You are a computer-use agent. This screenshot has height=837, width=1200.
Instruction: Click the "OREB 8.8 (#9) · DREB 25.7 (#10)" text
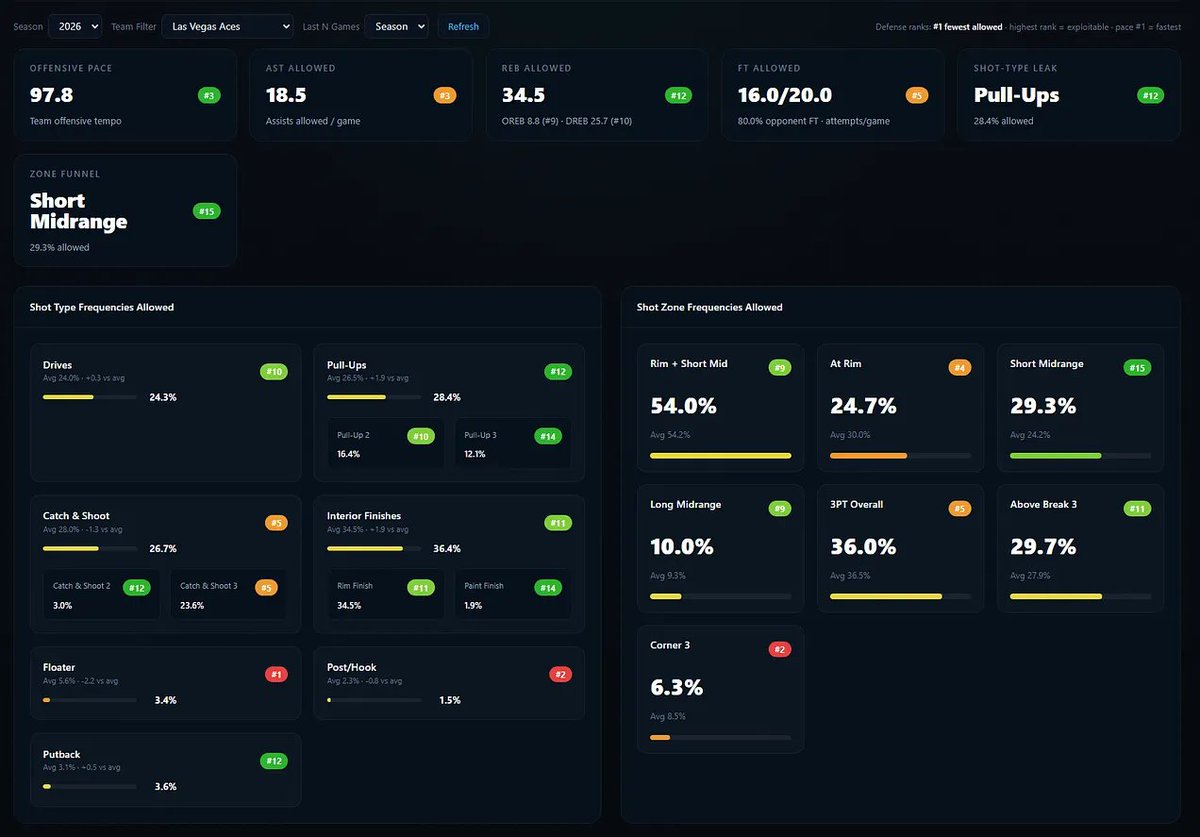click(x=566, y=121)
